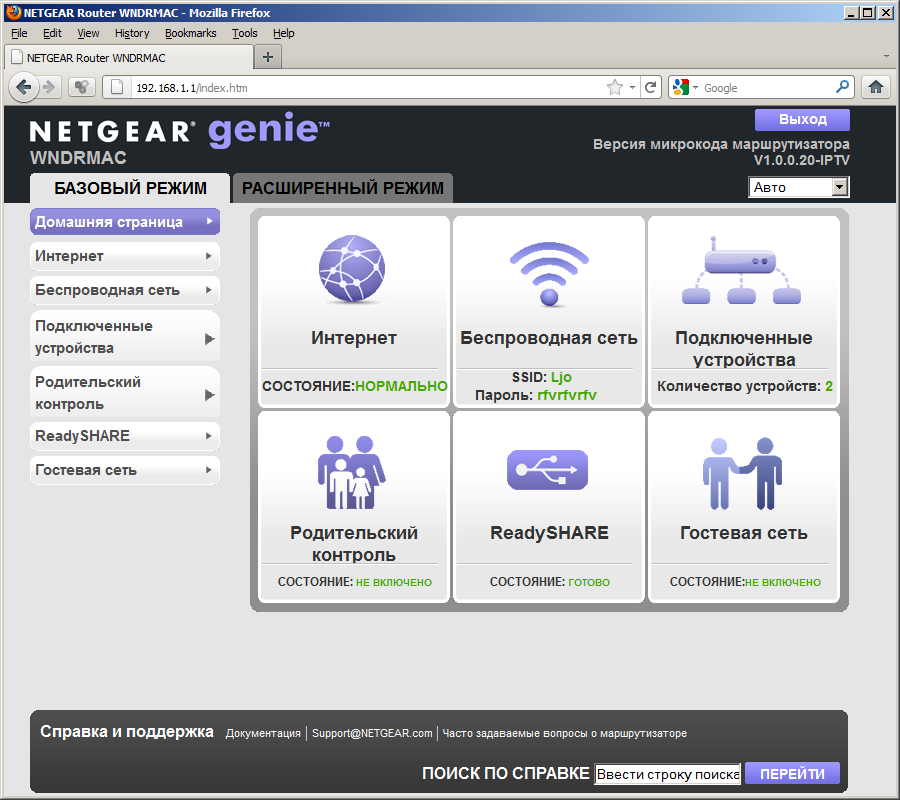
Task: Click the toolbar icon beside forward arrow
Action: click(x=82, y=87)
